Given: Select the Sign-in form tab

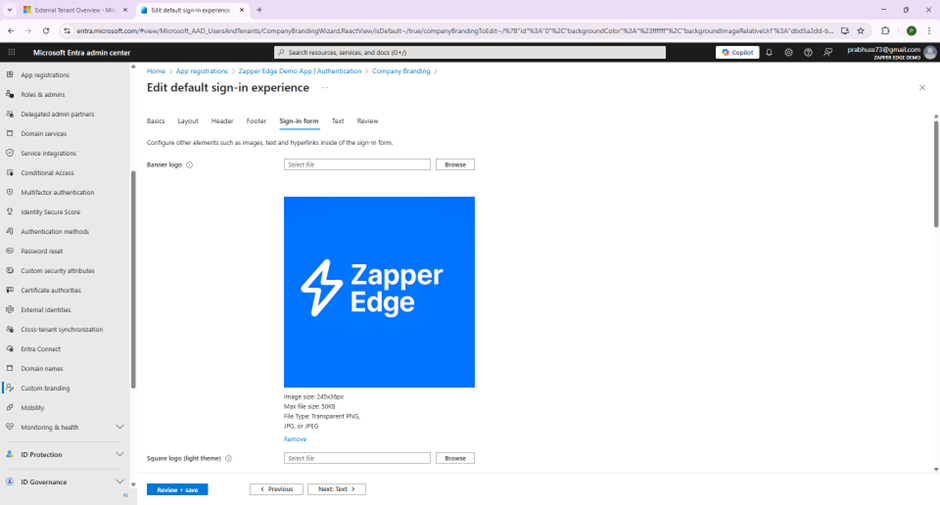Looking at the screenshot, I should point(299,121).
